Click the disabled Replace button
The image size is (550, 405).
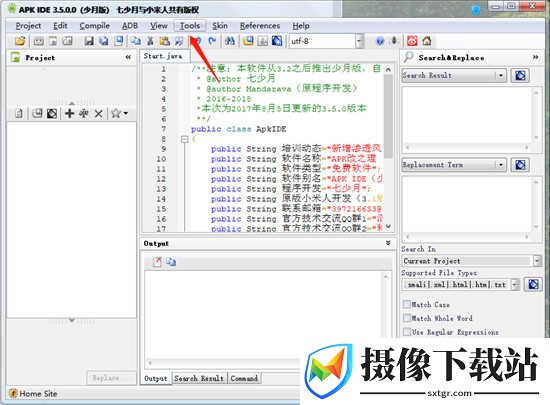click(111, 378)
